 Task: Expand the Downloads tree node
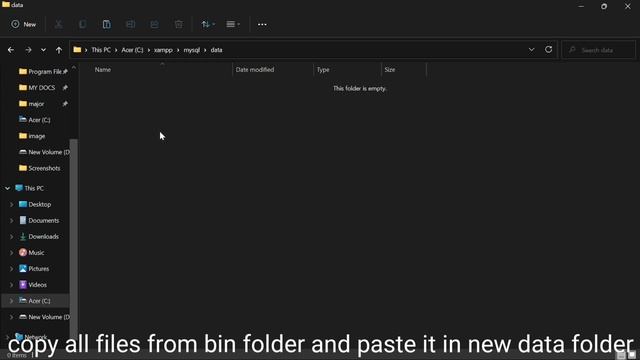click(x=11, y=237)
